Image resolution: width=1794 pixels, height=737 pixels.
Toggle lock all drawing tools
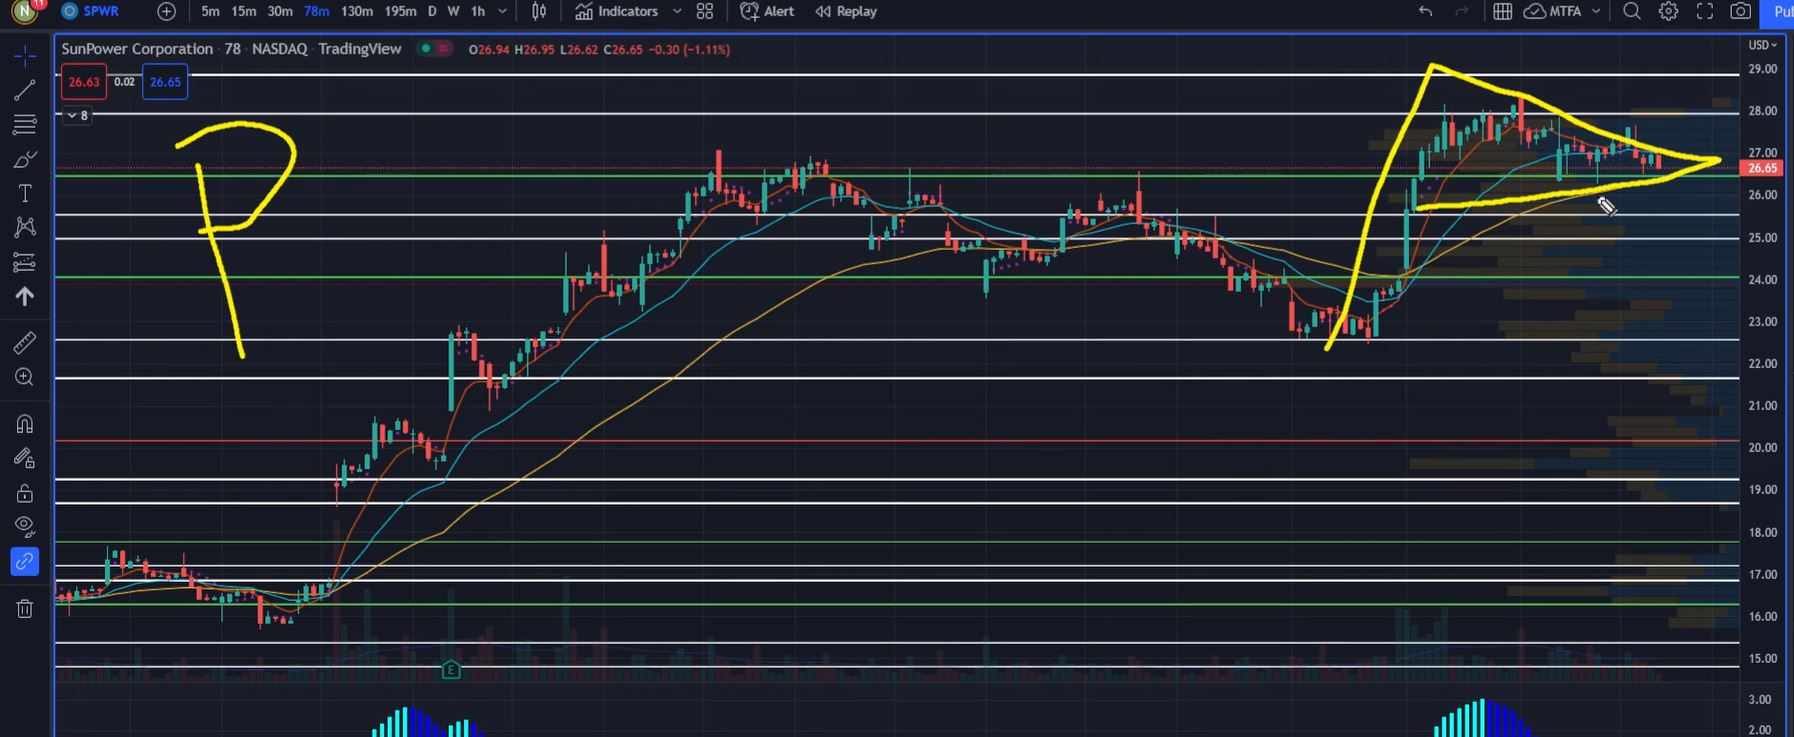pos(25,493)
